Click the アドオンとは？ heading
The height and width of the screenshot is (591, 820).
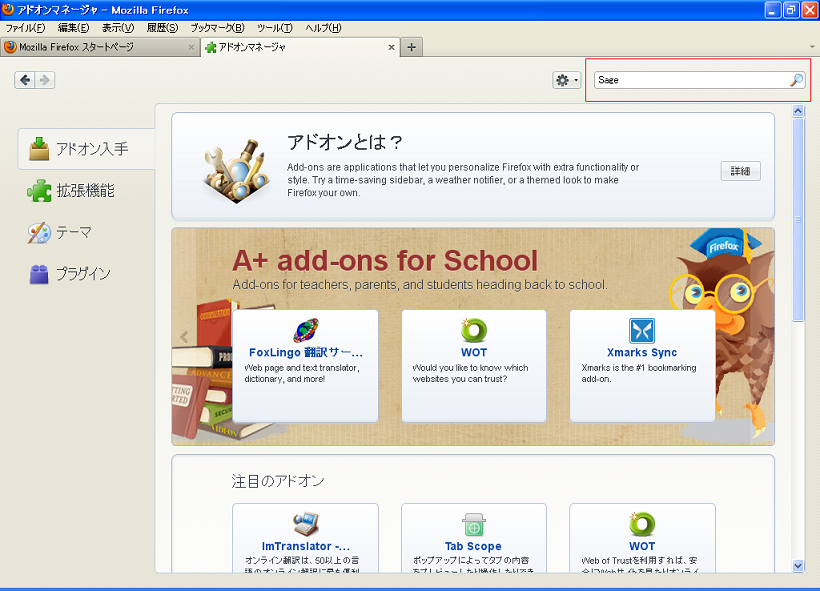(x=345, y=142)
